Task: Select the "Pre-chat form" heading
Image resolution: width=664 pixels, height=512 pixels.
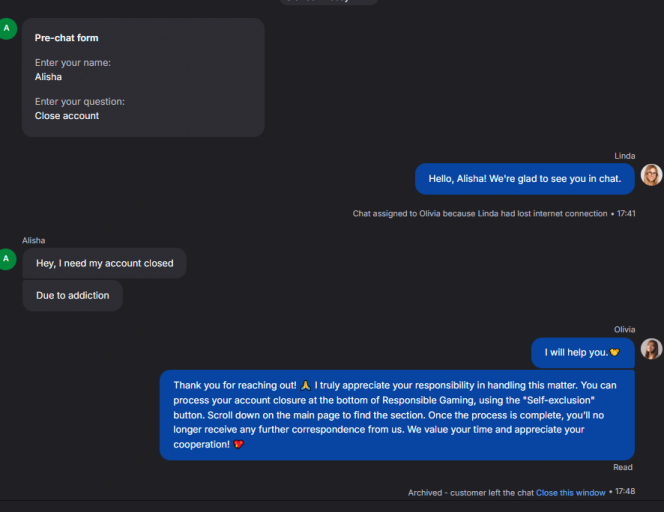Action: click(66, 38)
